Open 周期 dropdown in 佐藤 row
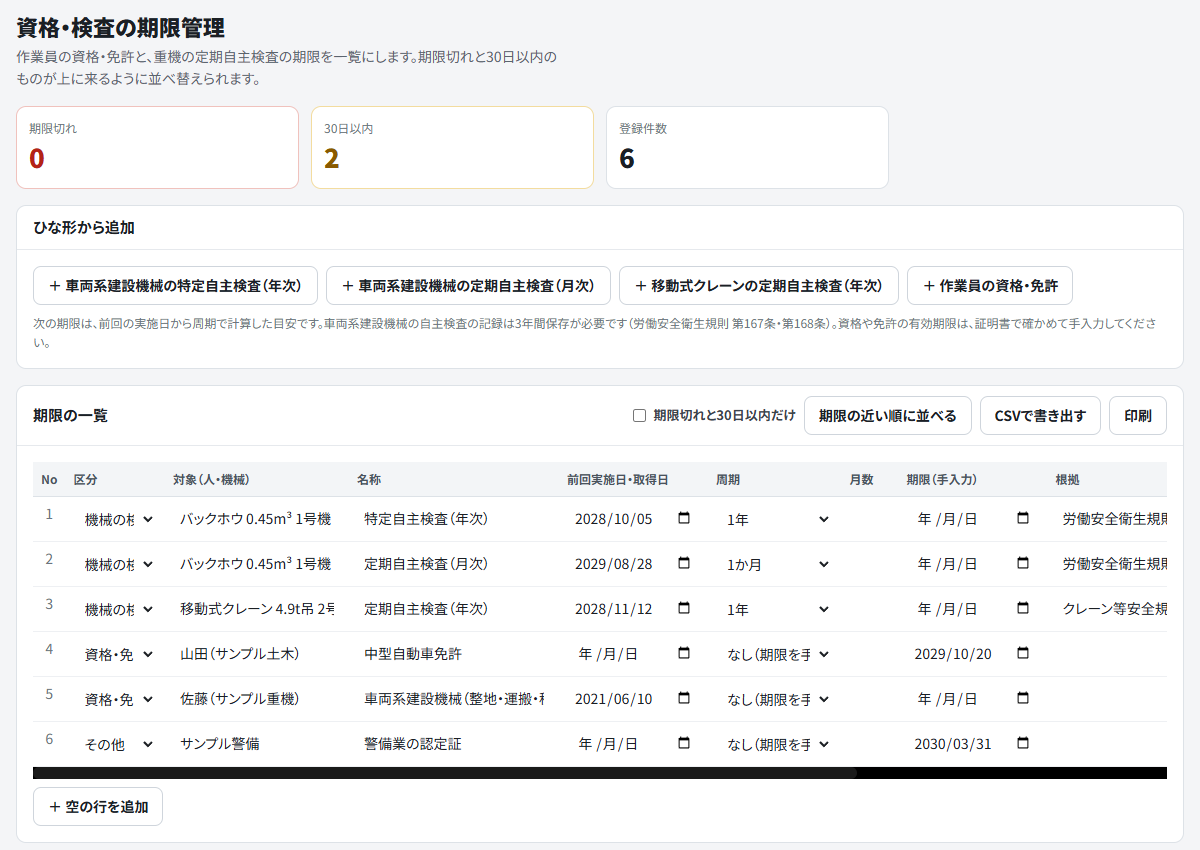The width and height of the screenshot is (1200, 850). tap(778, 699)
